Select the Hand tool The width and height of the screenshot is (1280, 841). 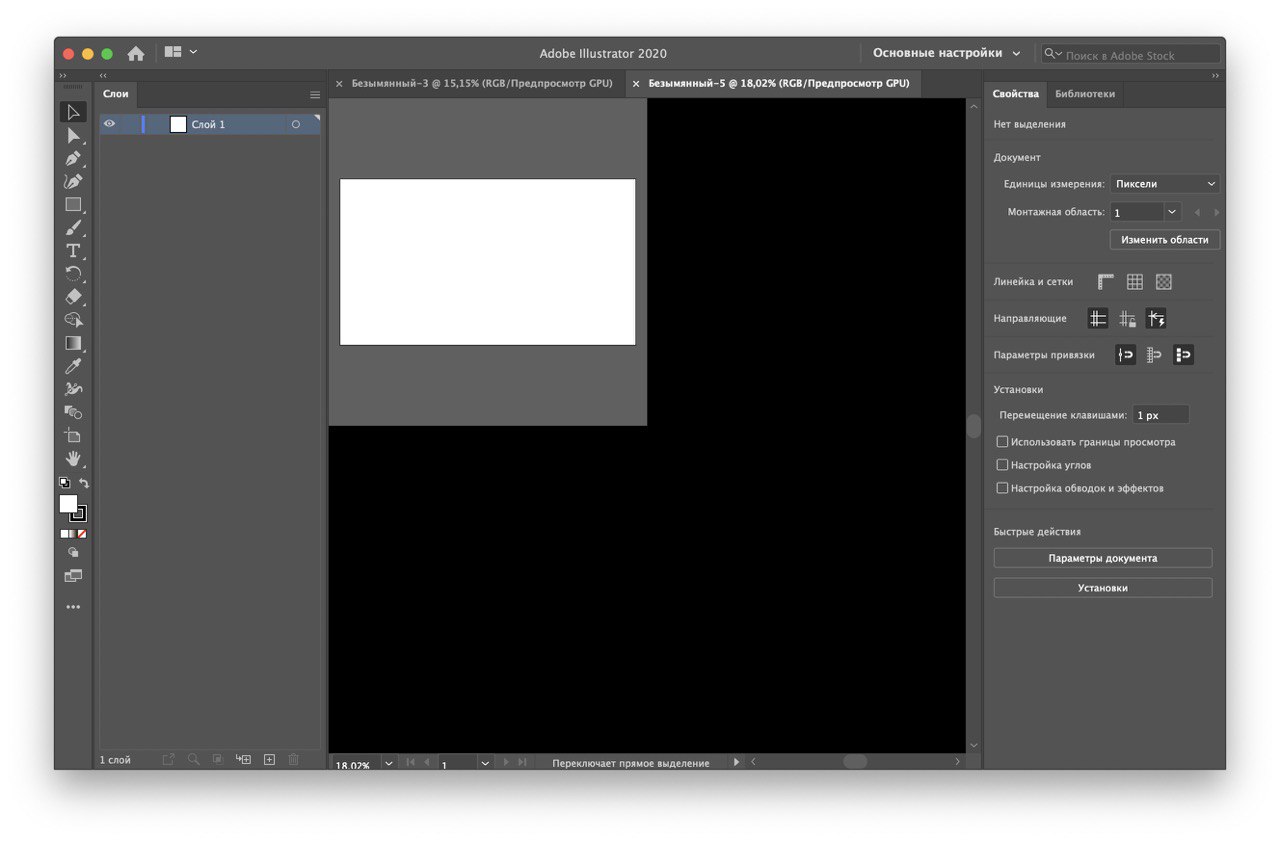(x=73, y=458)
